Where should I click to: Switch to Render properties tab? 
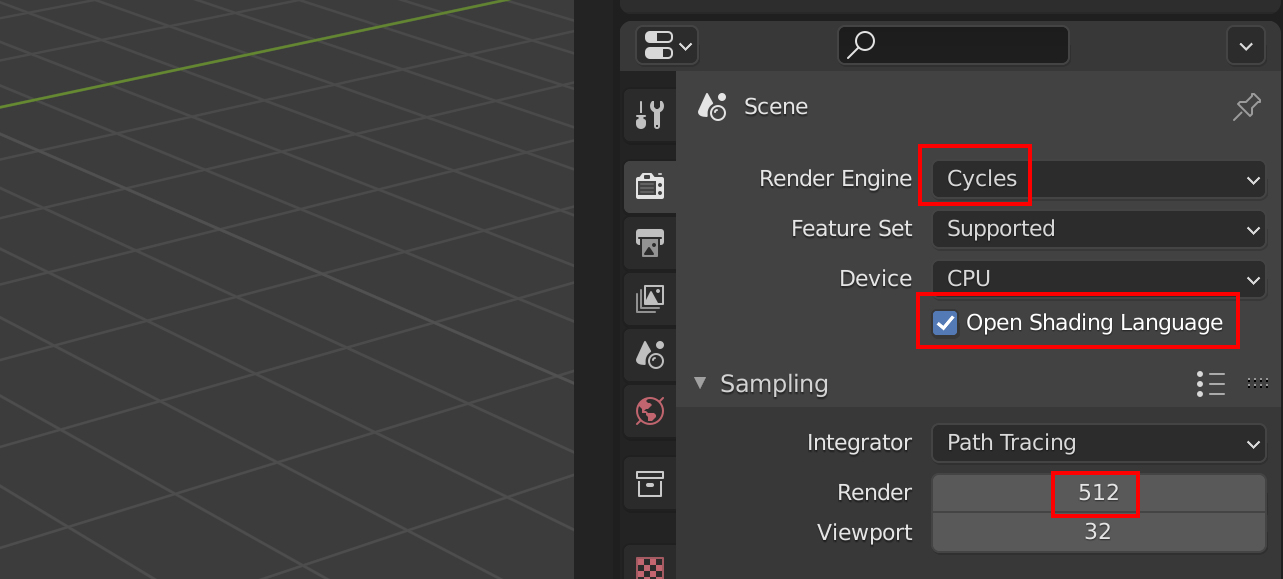click(x=650, y=186)
